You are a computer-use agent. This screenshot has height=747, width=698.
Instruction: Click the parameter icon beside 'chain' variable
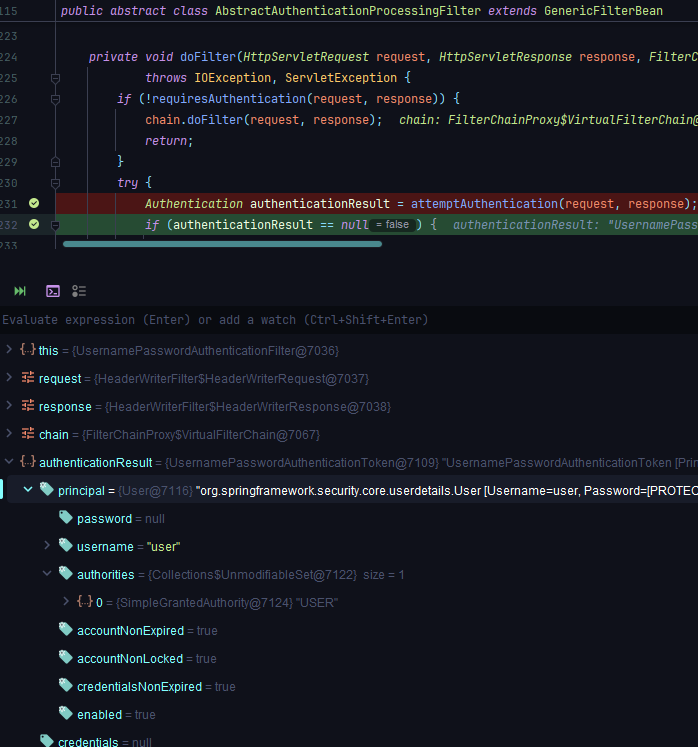coord(28,434)
